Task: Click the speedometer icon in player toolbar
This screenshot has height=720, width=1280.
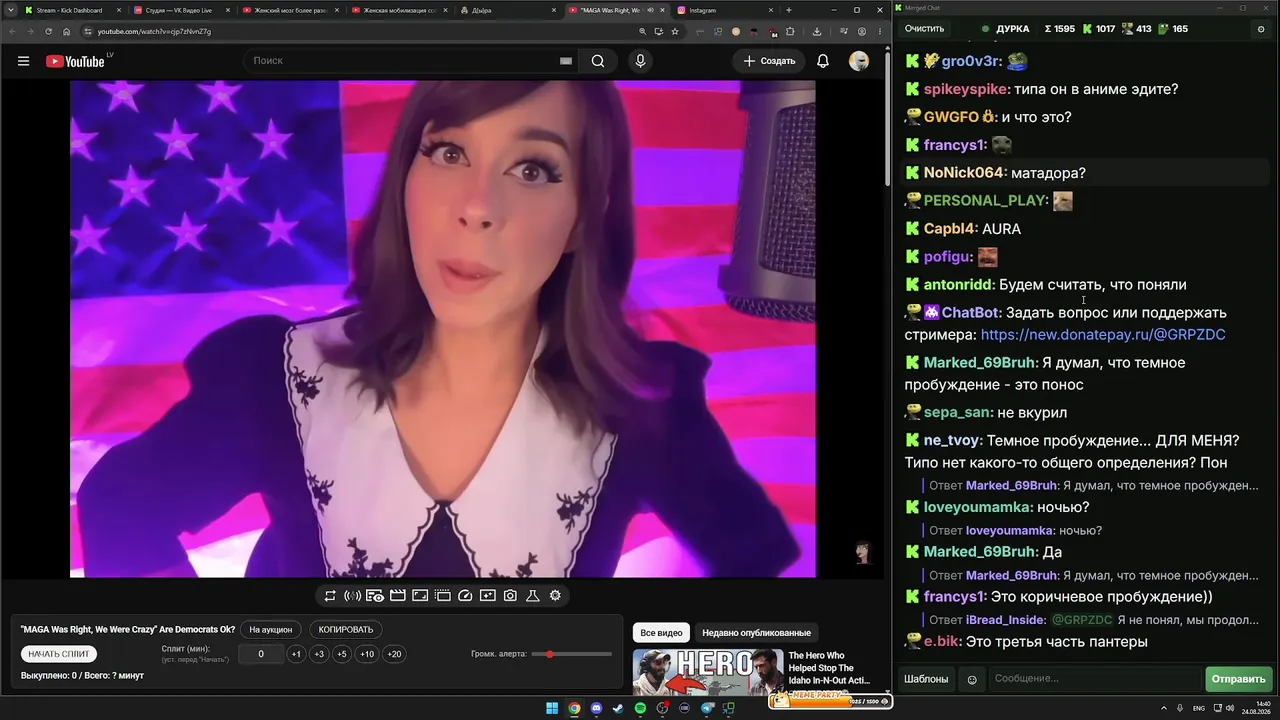Action: [x=465, y=596]
